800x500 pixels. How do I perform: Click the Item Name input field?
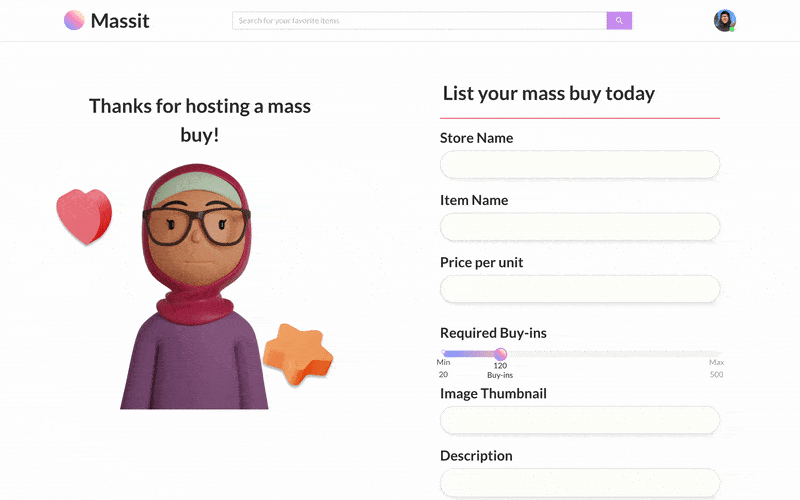580,227
